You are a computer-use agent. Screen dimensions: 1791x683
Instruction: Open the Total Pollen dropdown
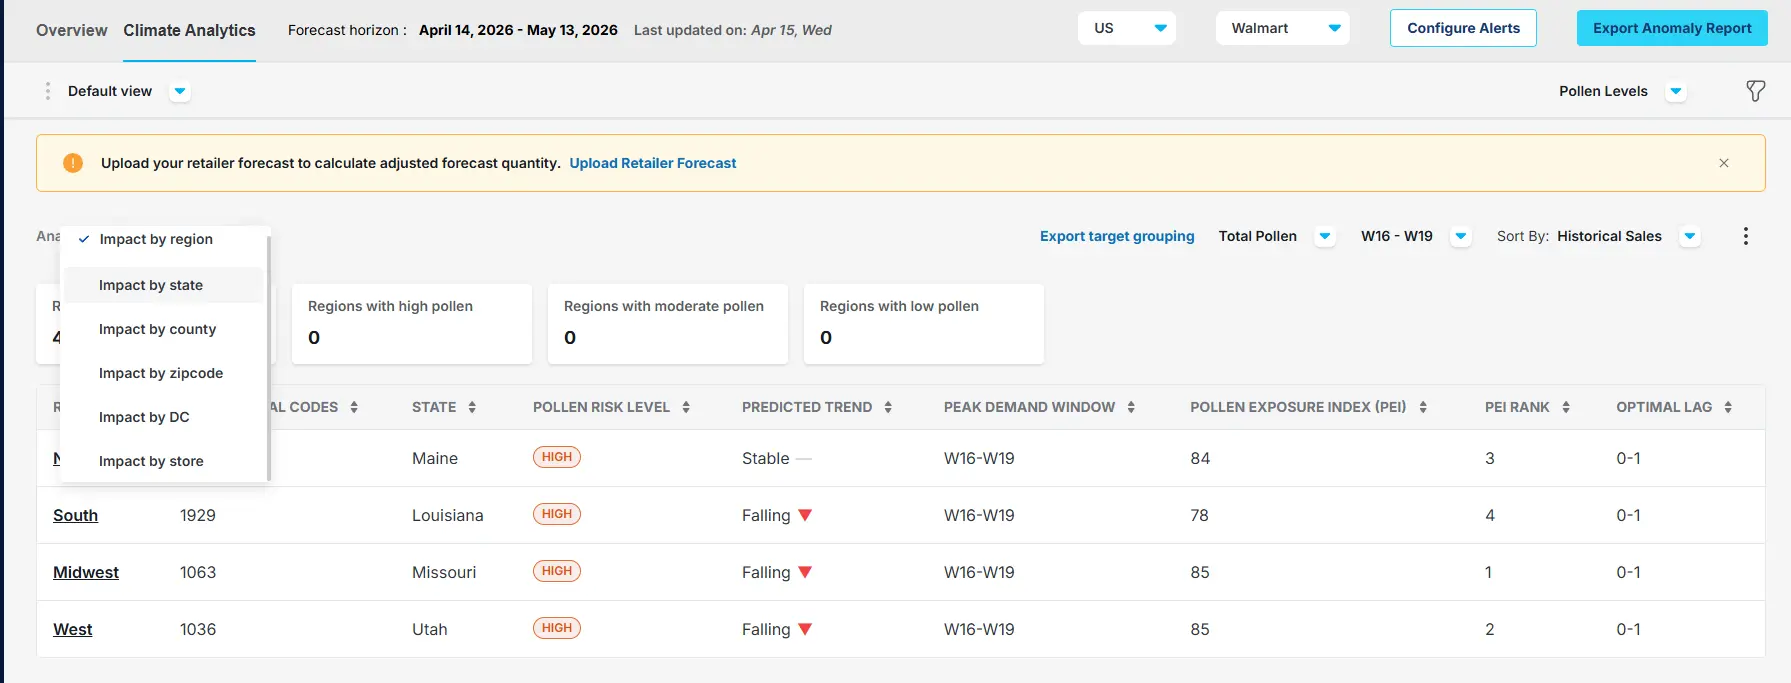[1325, 236]
